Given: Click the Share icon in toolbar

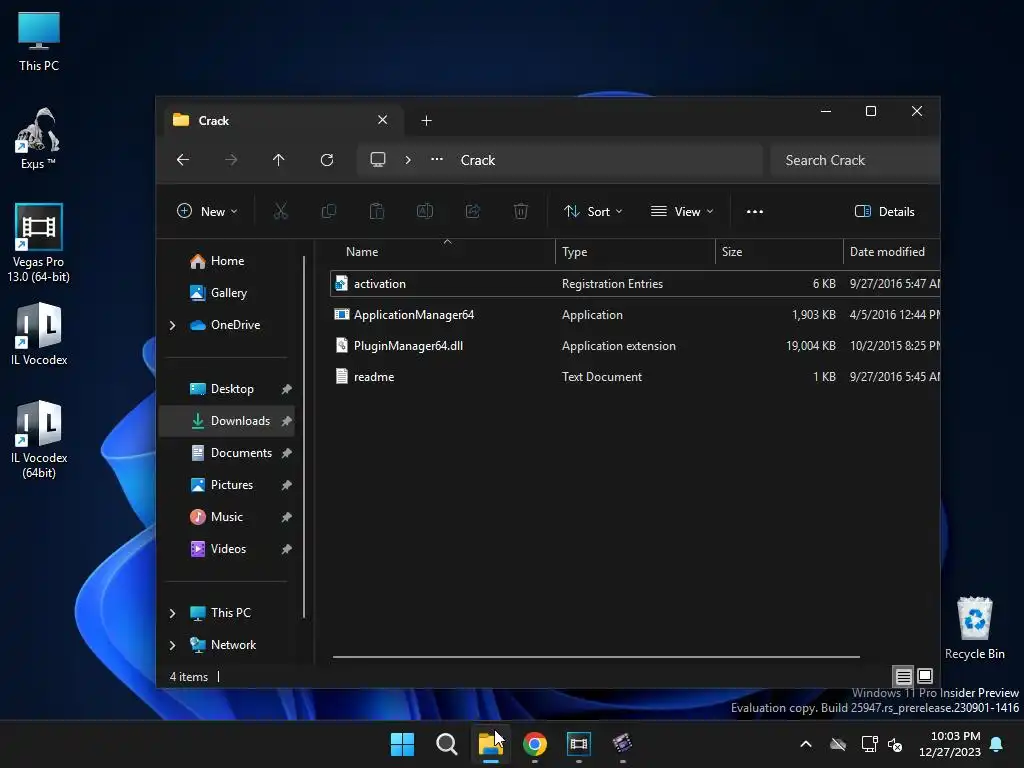Looking at the screenshot, I should click(473, 211).
